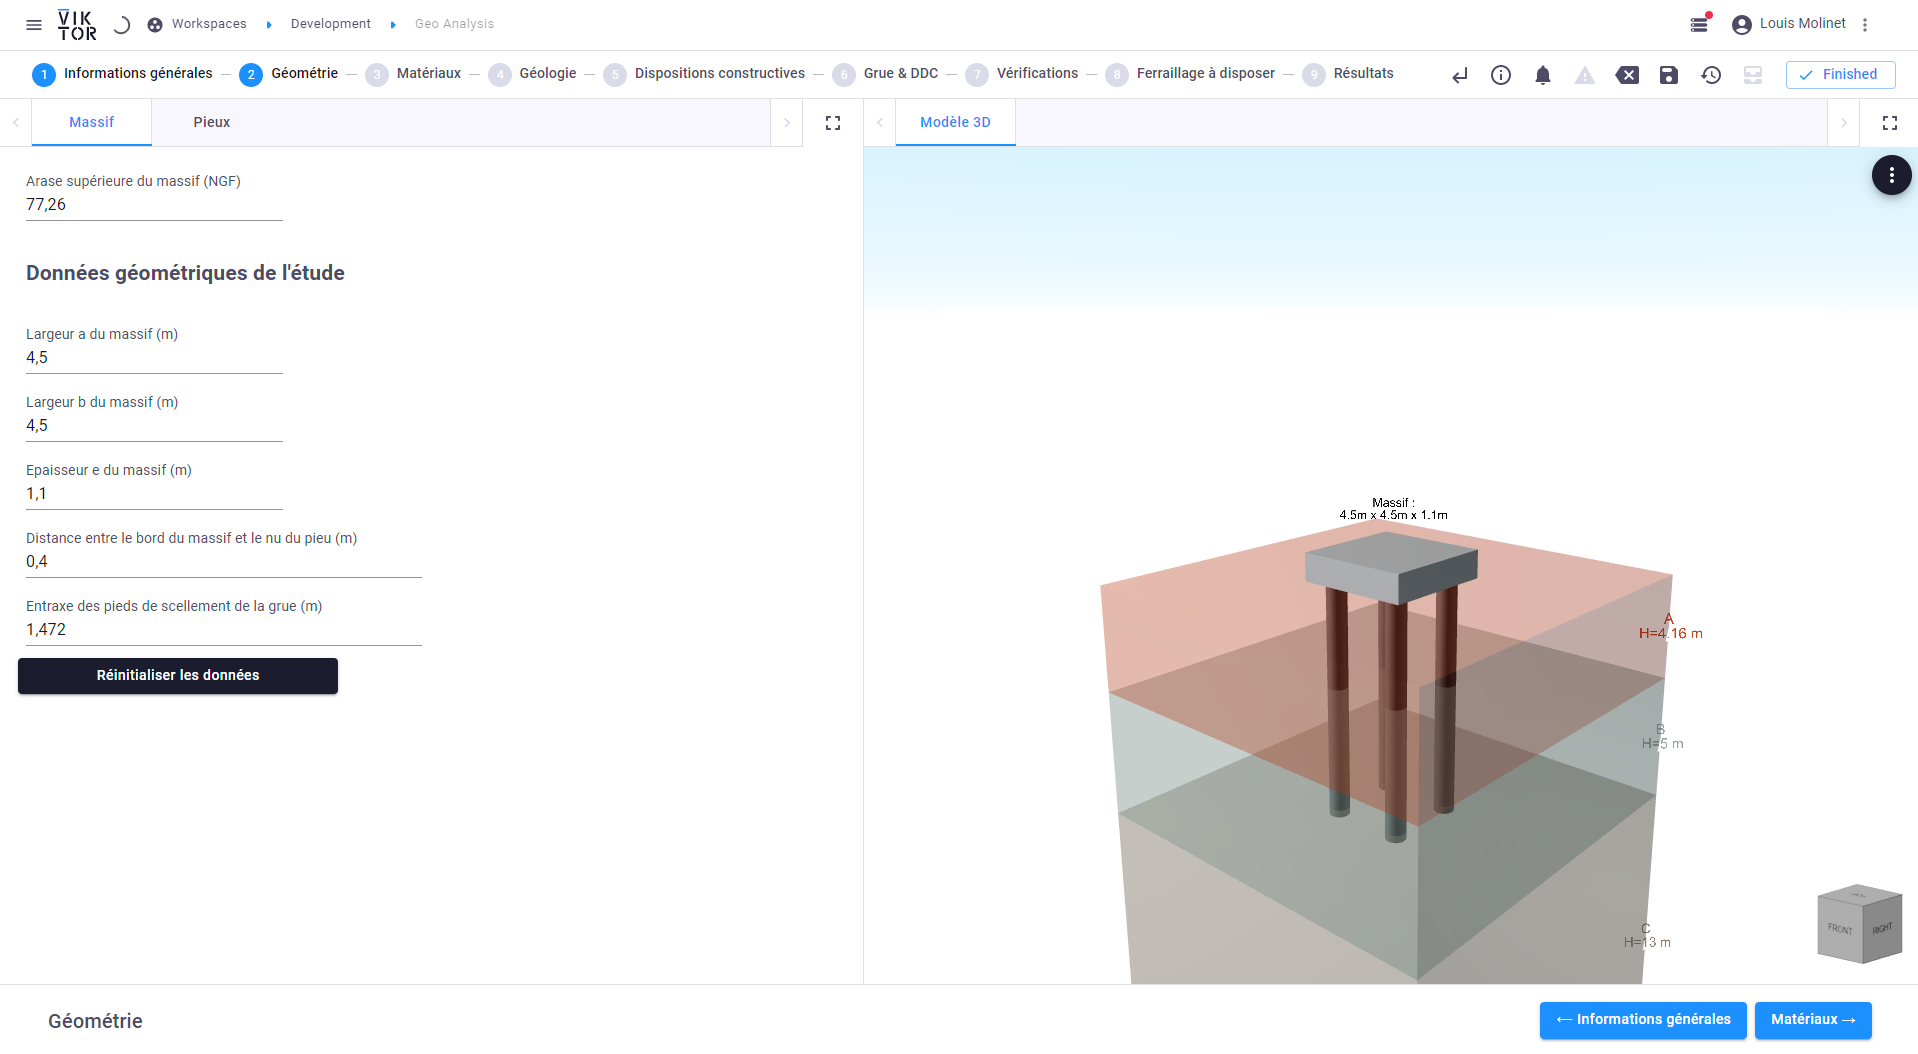
Task: Click the clear/backspace icon
Action: (x=1627, y=75)
